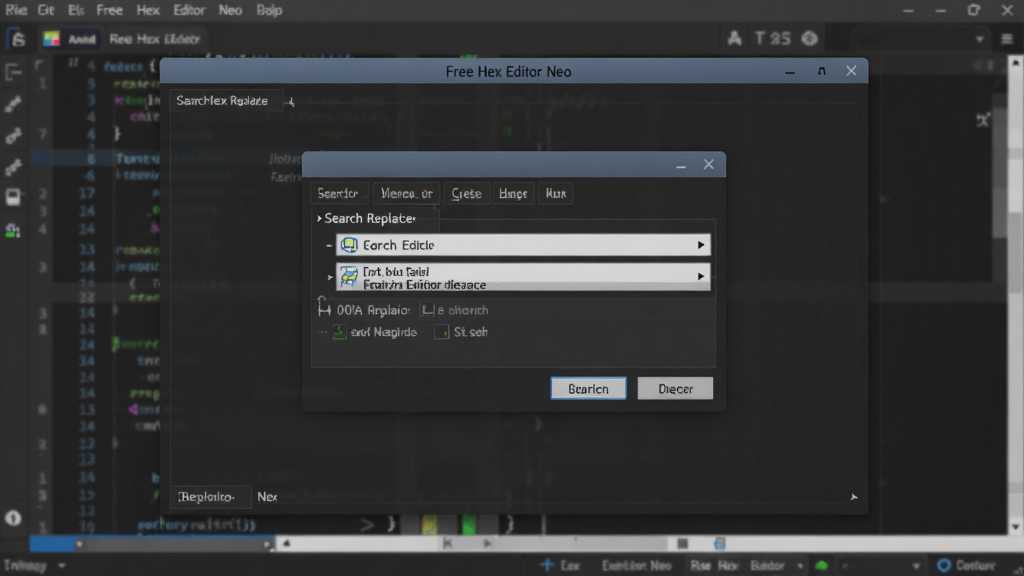Click the right arrow at the Hex Editor window's bottom right
Screen dimensions: 1024x576
tap(854, 497)
